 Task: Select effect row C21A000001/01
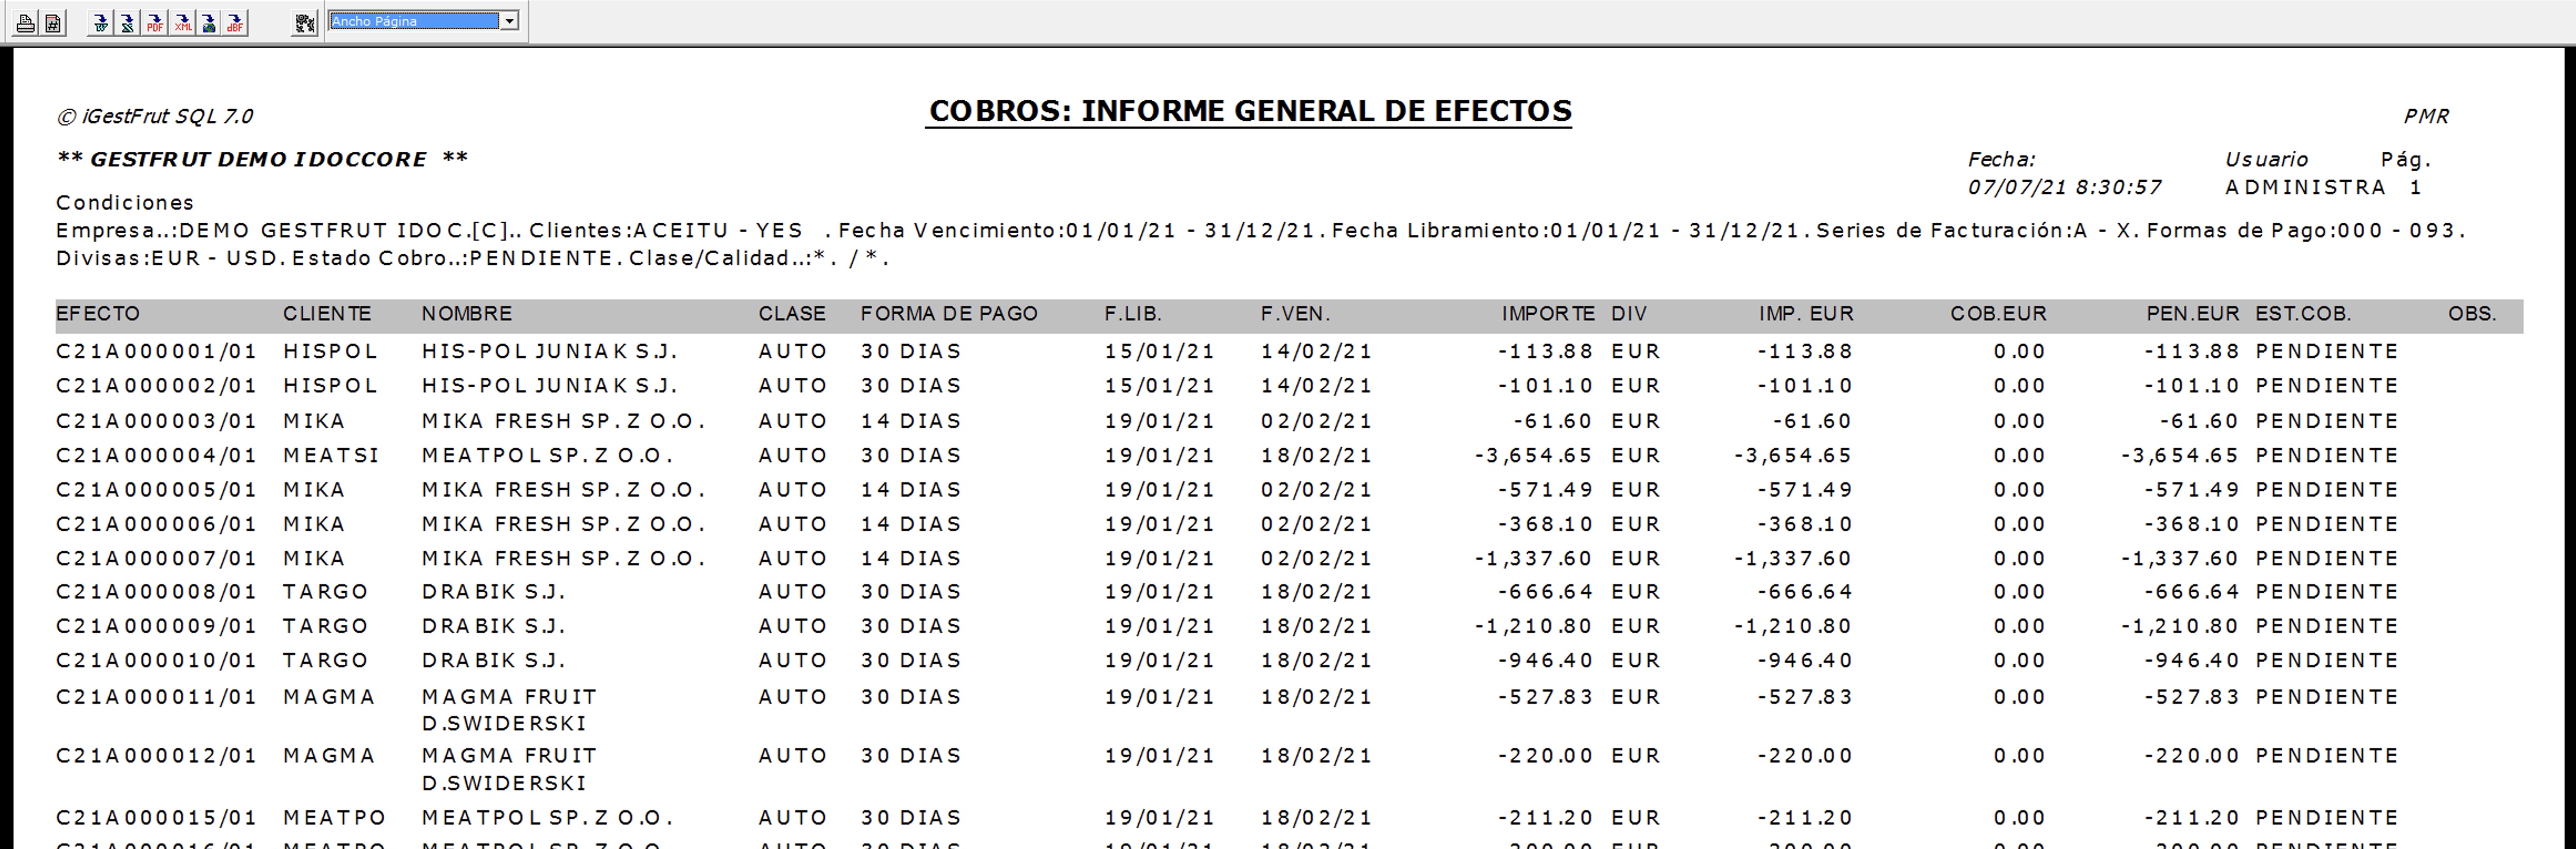[x=156, y=352]
